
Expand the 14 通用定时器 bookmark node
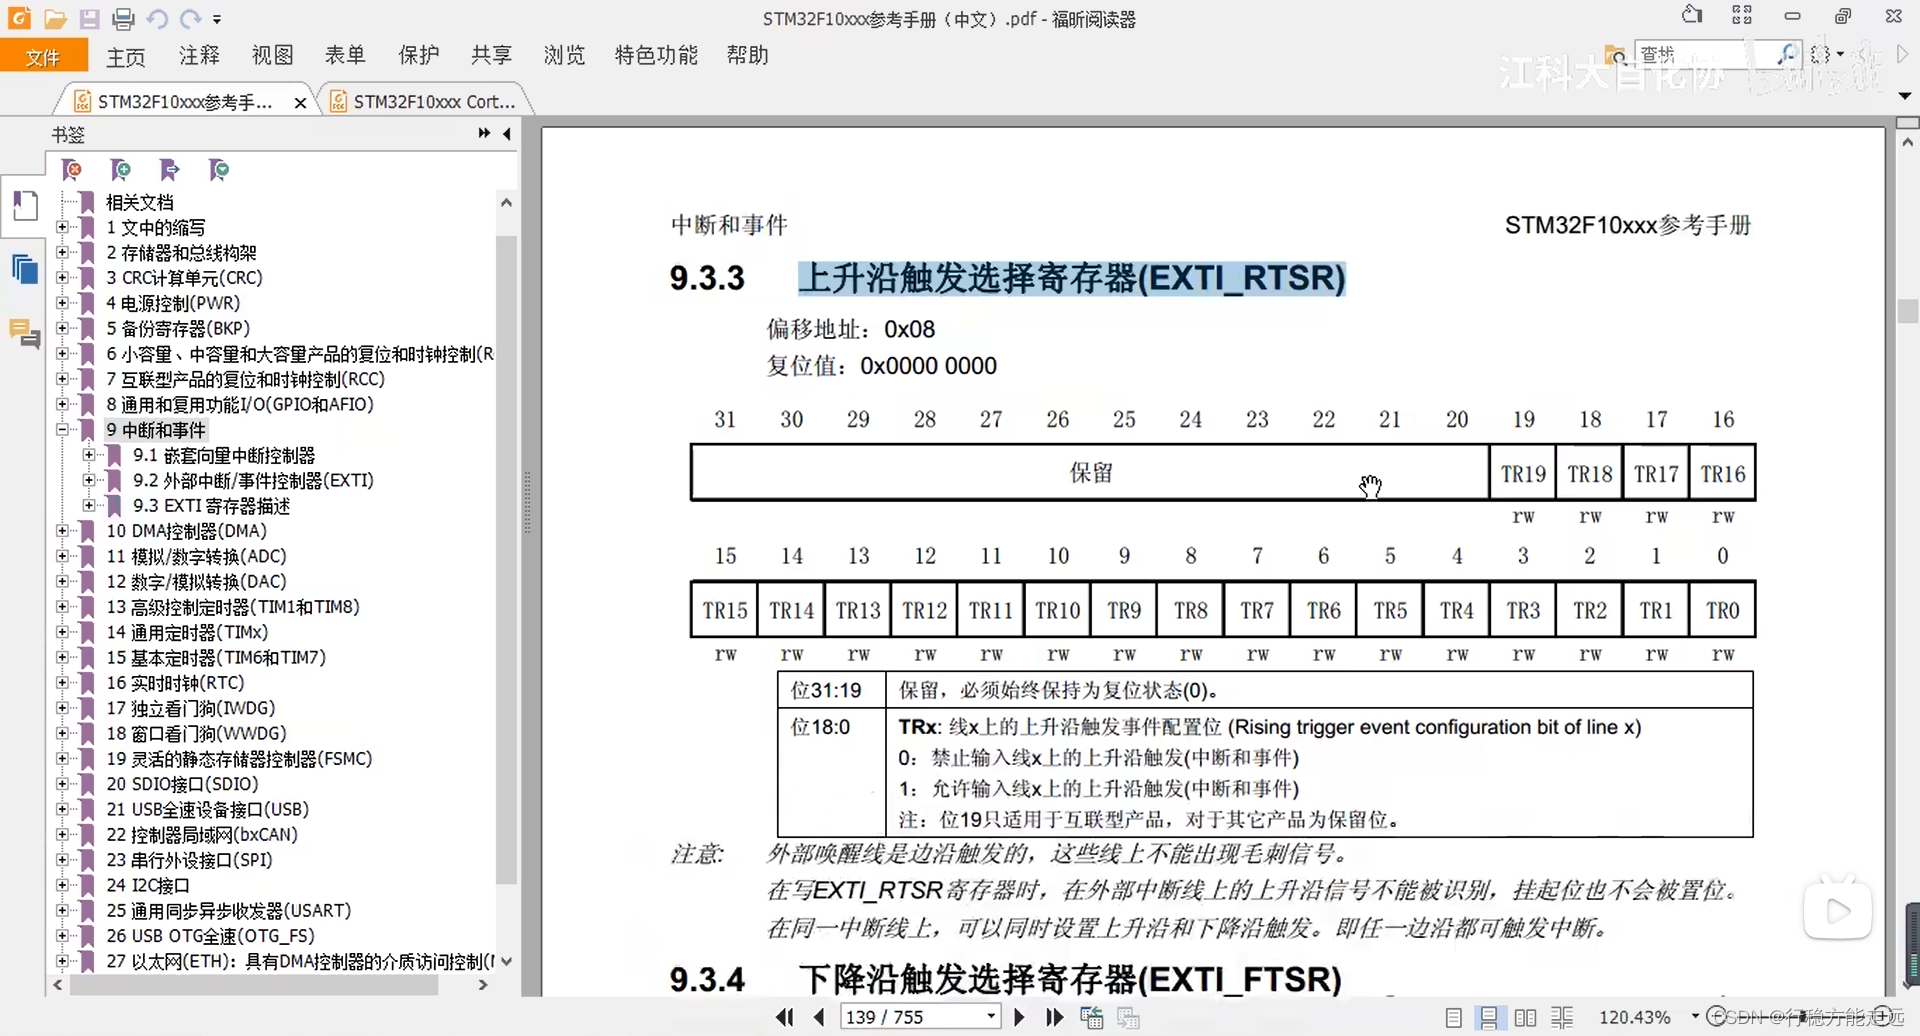click(62, 632)
